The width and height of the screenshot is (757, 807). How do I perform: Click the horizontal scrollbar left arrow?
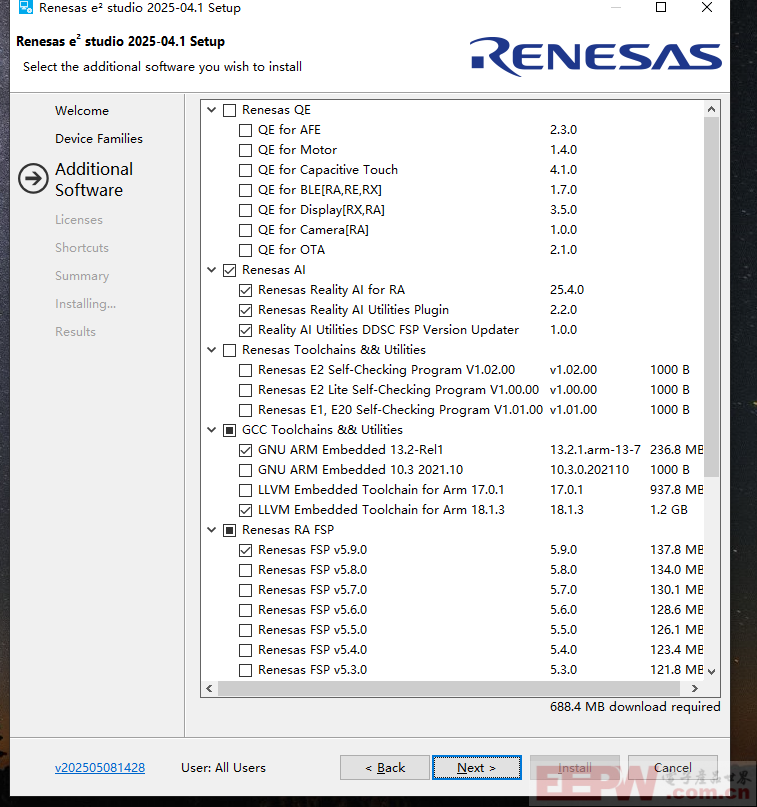209,688
